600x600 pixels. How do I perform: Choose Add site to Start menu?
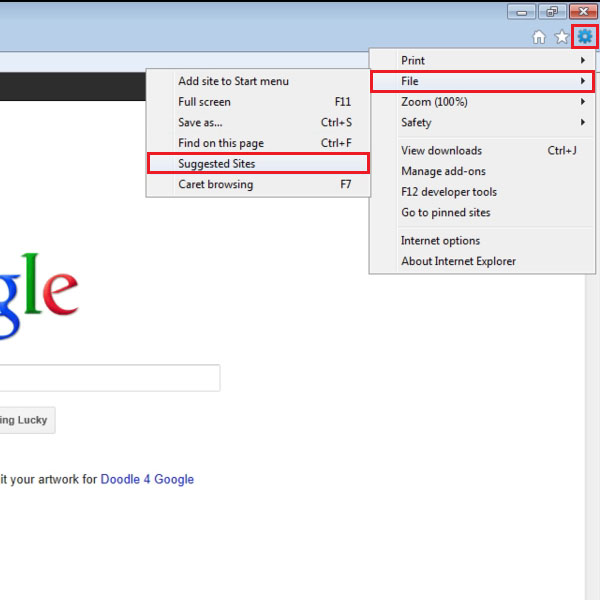point(257,81)
